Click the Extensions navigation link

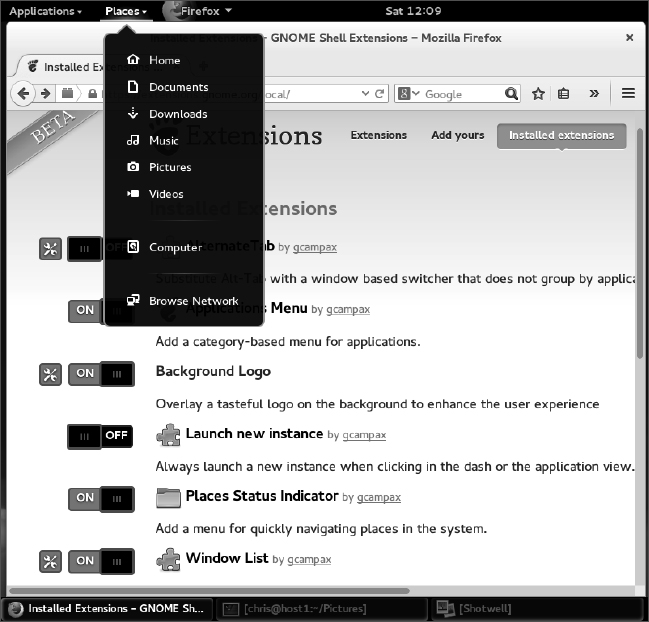[x=379, y=135]
